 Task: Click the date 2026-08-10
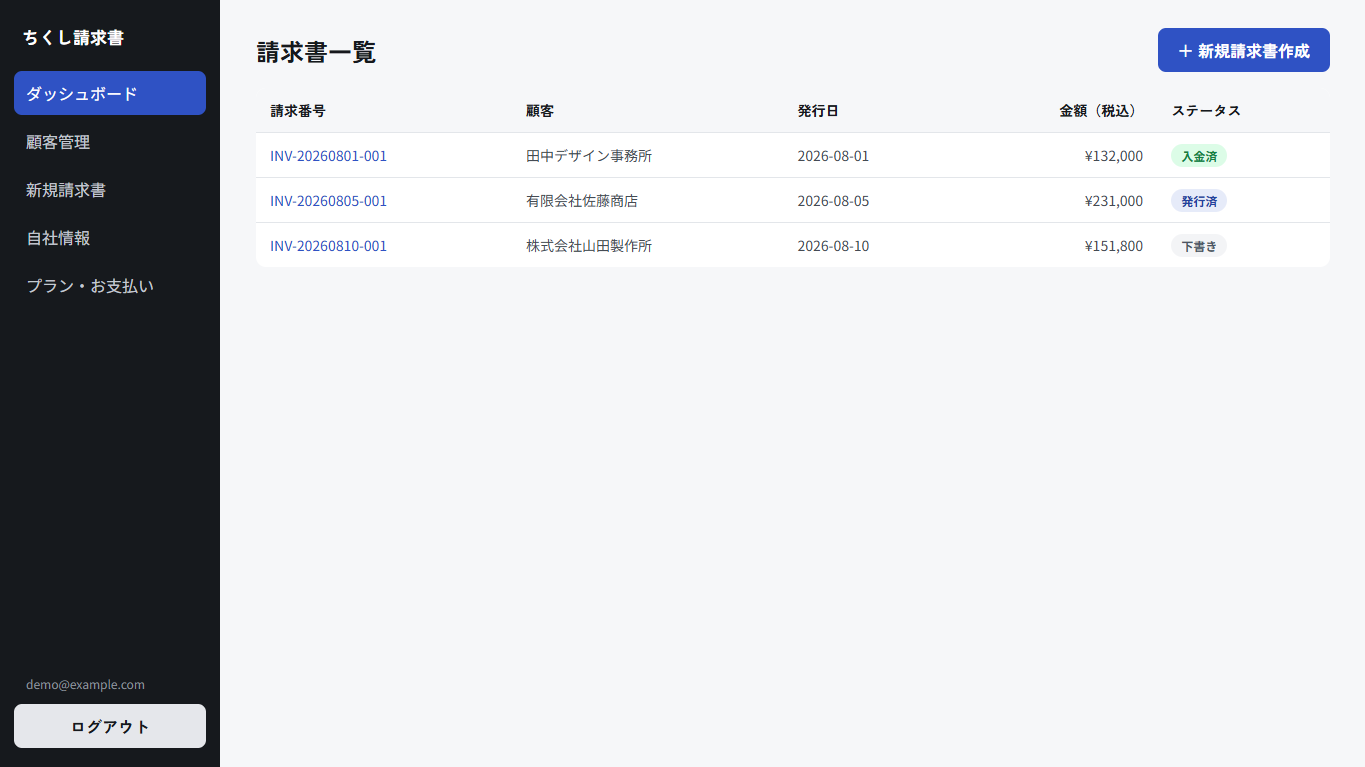[x=833, y=246]
